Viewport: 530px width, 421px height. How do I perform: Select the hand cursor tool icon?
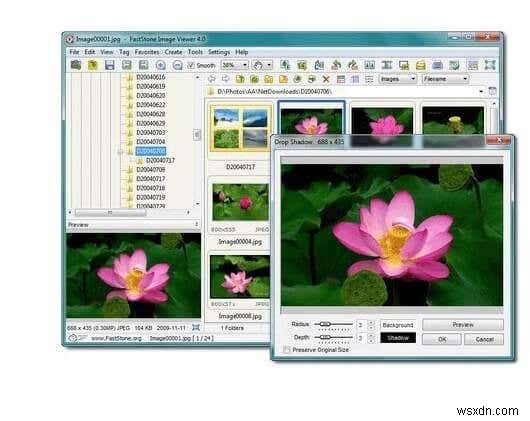[258, 65]
